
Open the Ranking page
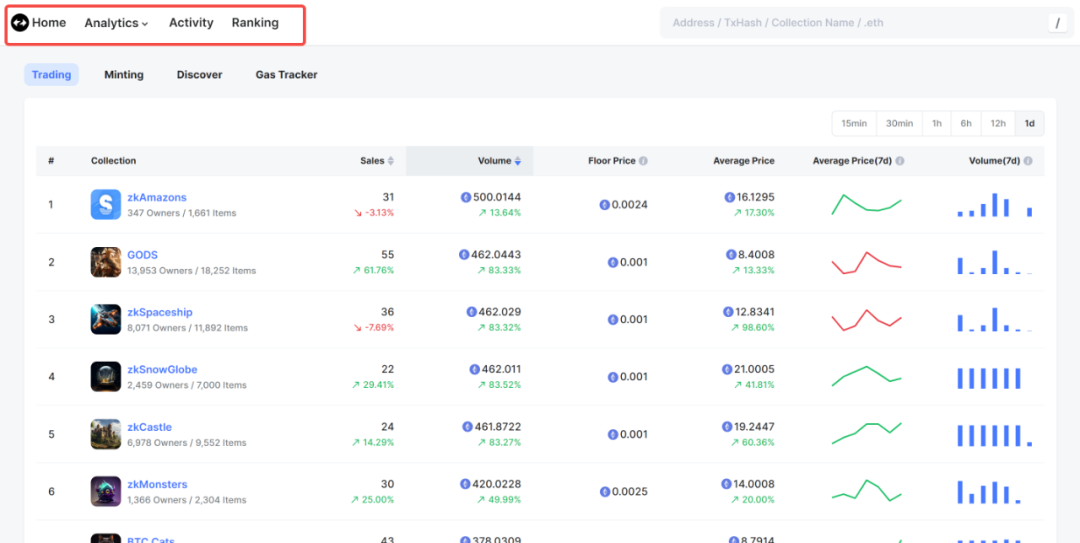coord(255,23)
